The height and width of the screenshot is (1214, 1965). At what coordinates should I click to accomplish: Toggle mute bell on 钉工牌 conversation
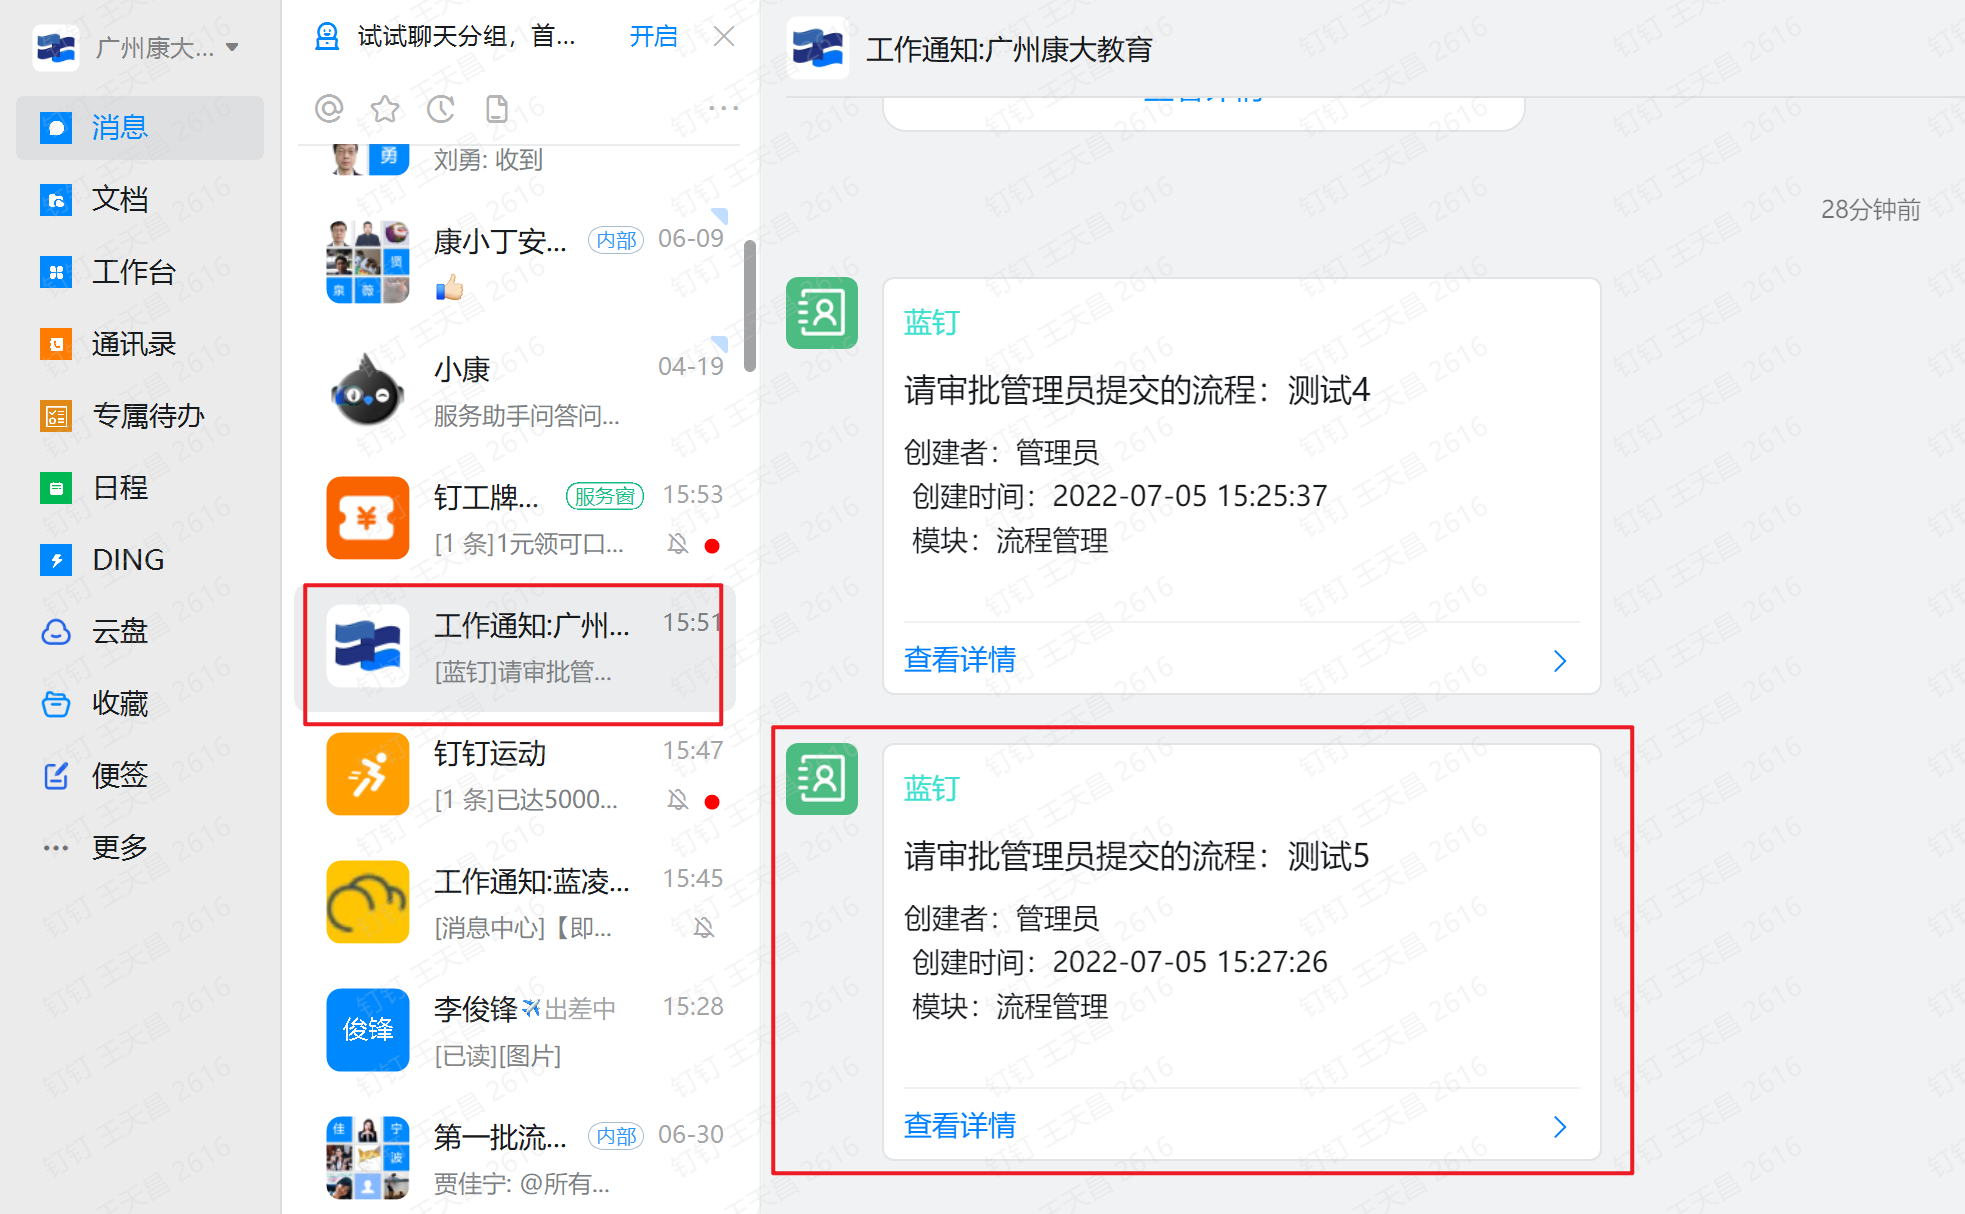pos(678,544)
